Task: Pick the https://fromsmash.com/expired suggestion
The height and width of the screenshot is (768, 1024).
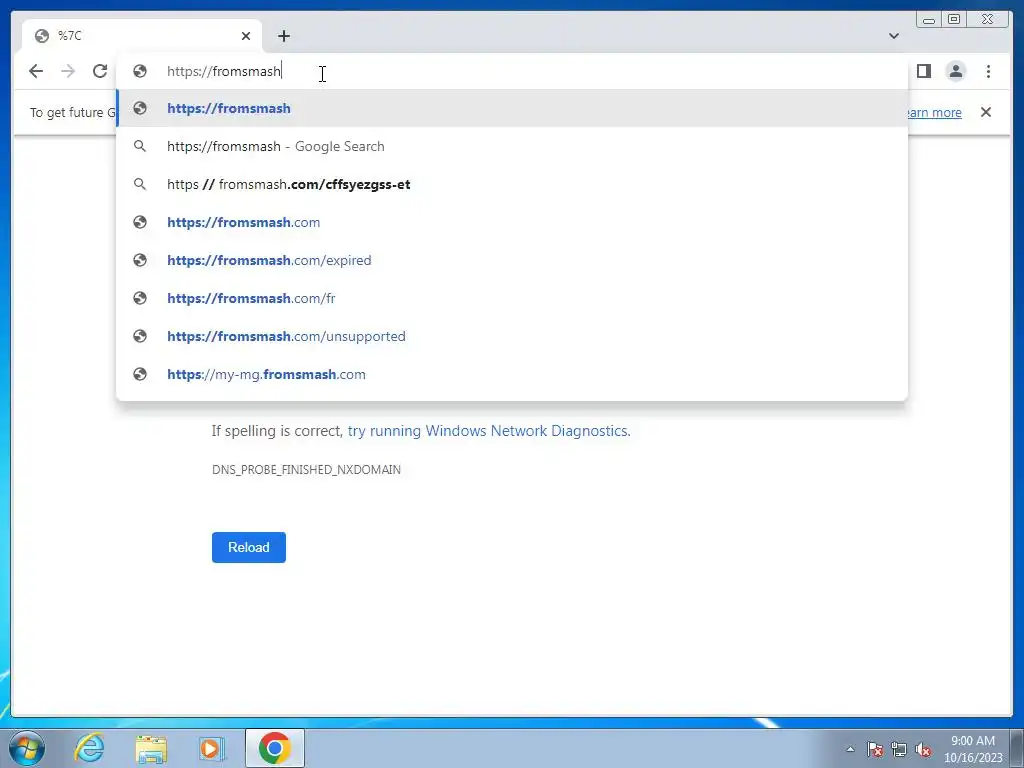Action: [512, 260]
